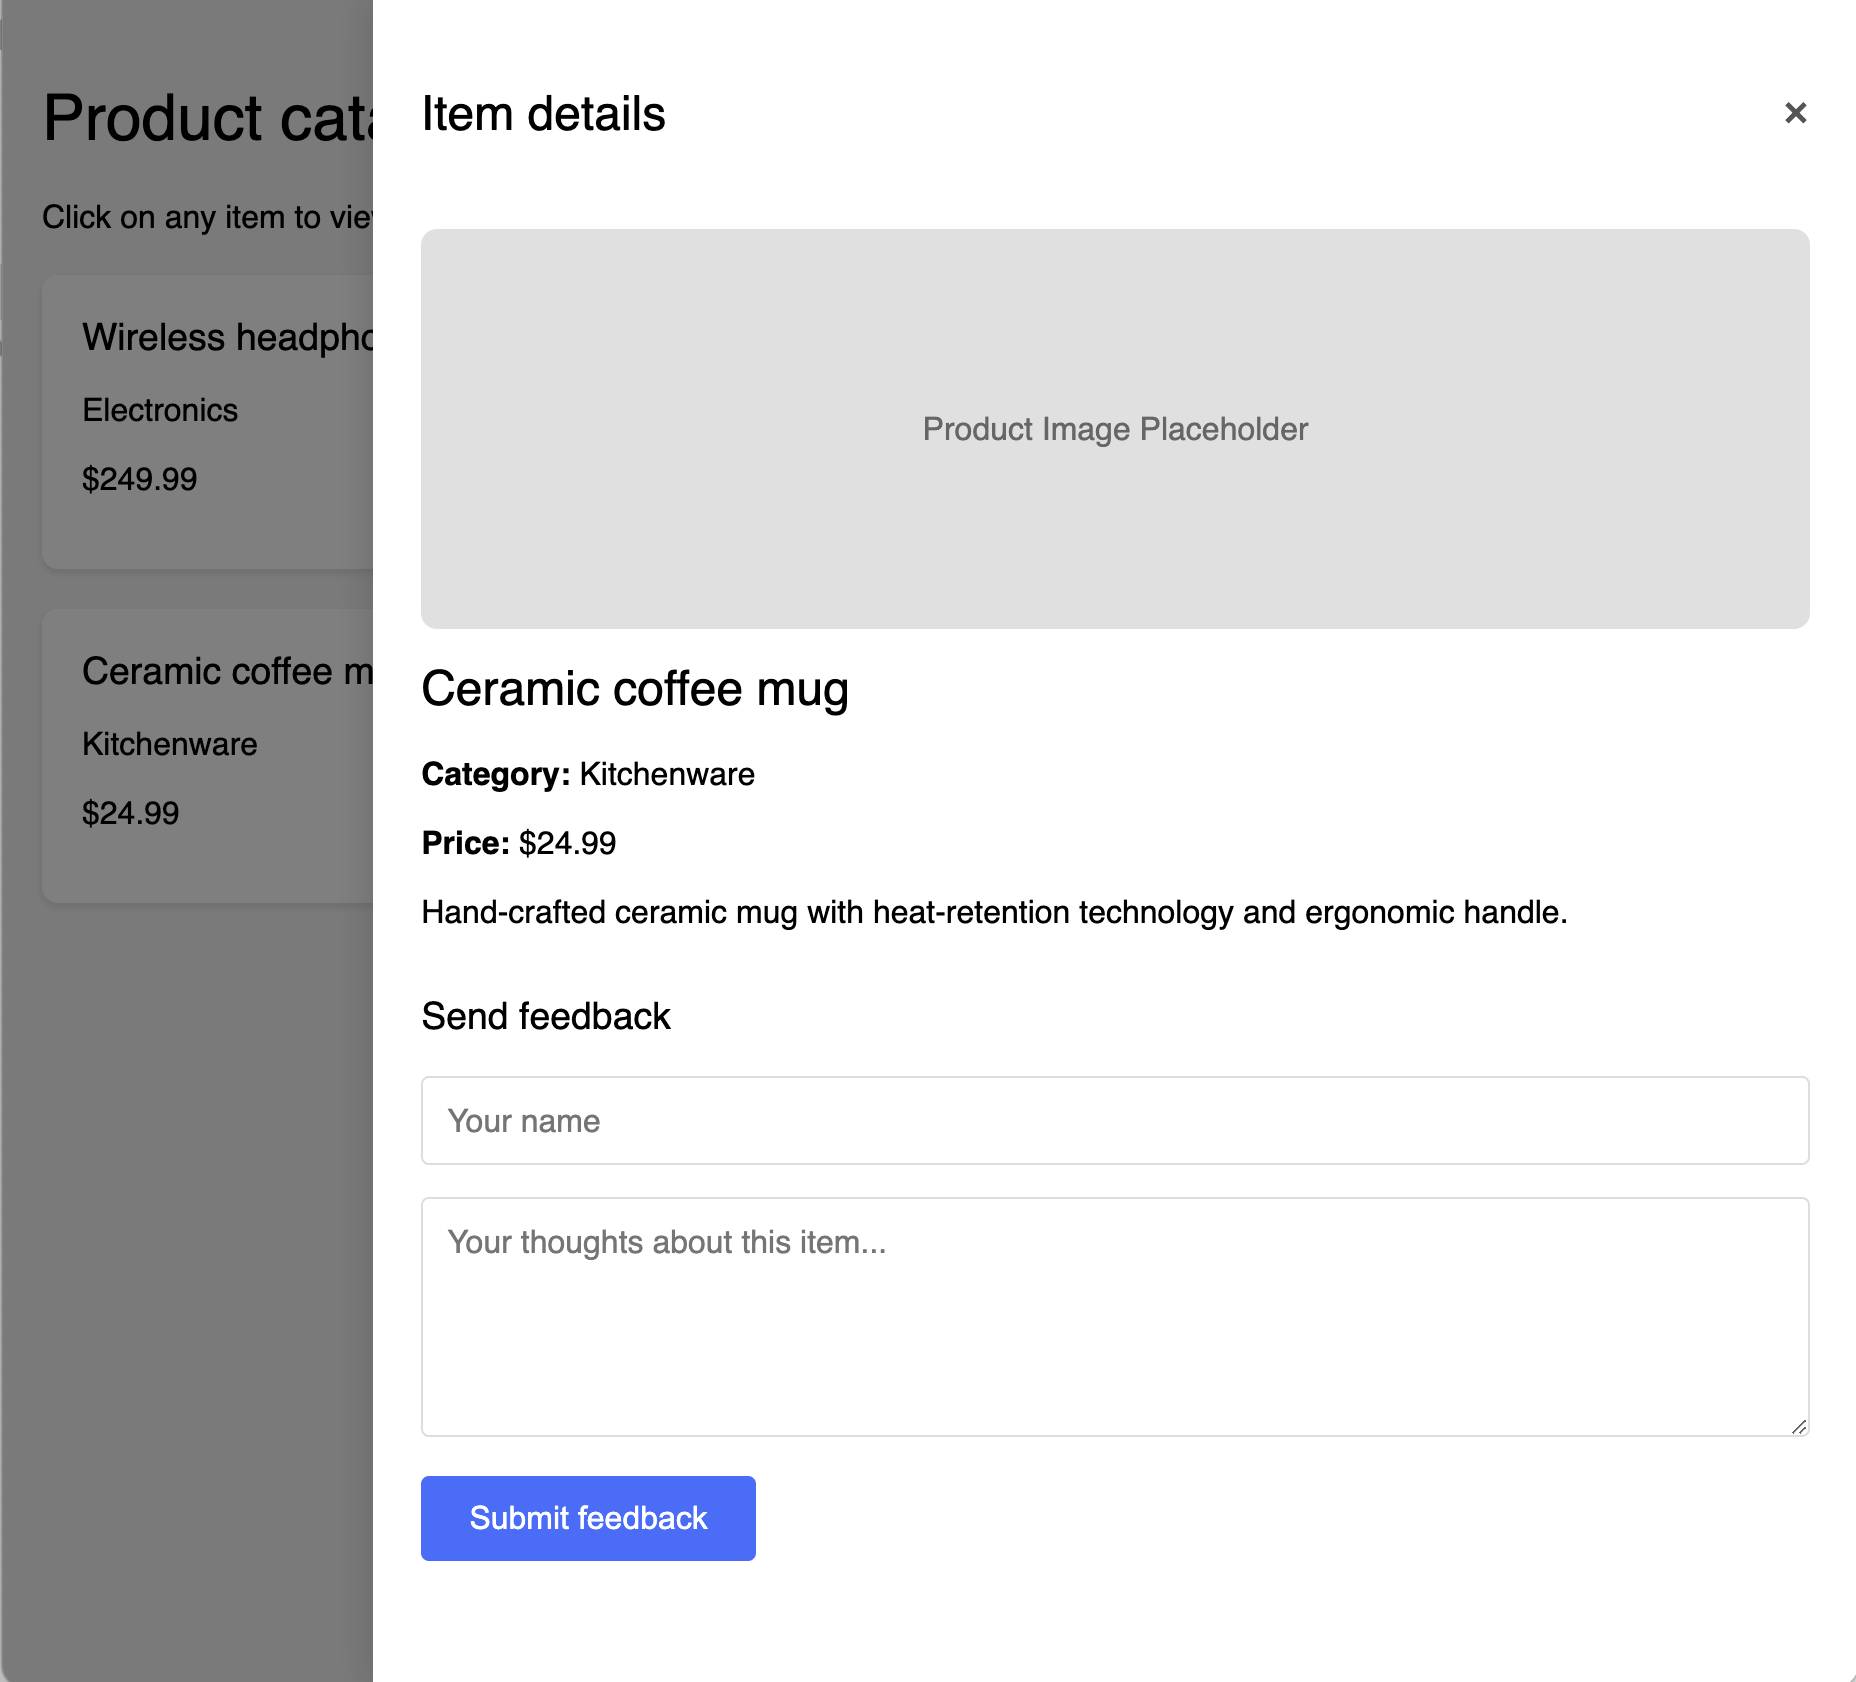
Task: Click the Product Image Placeholder
Action: (1114, 429)
